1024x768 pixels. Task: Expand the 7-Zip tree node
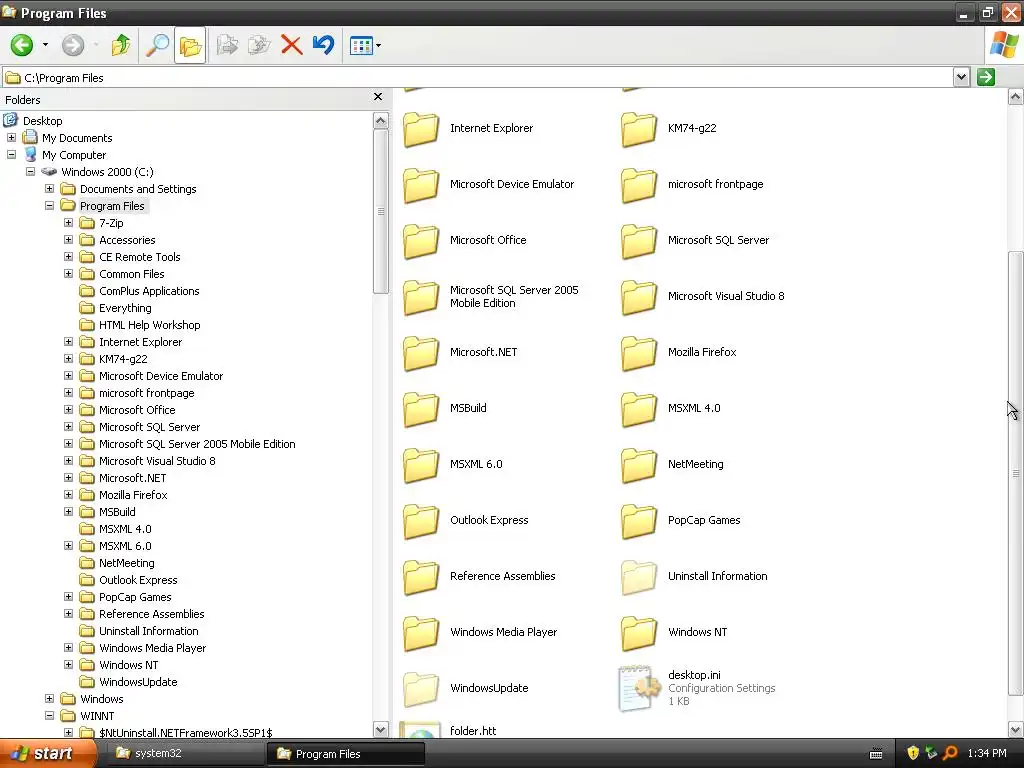tap(68, 223)
